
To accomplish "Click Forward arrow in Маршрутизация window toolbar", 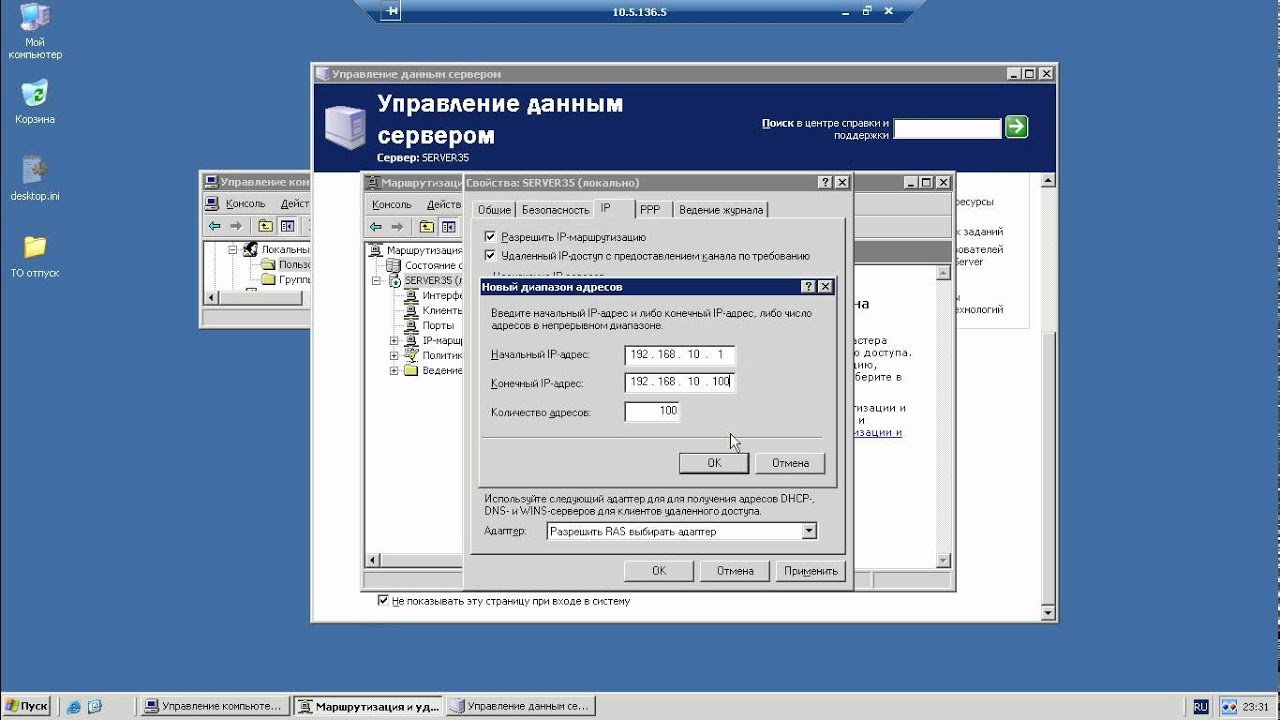I will click(x=397, y=227).
